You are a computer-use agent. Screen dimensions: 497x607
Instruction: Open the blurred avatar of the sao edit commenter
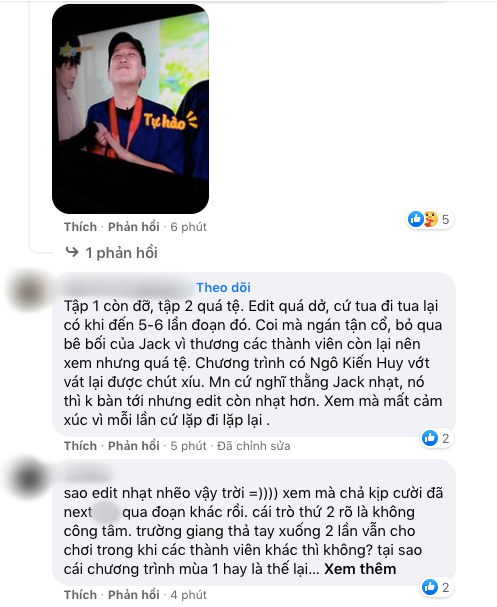pyautogui.click(x=29, y=478)
